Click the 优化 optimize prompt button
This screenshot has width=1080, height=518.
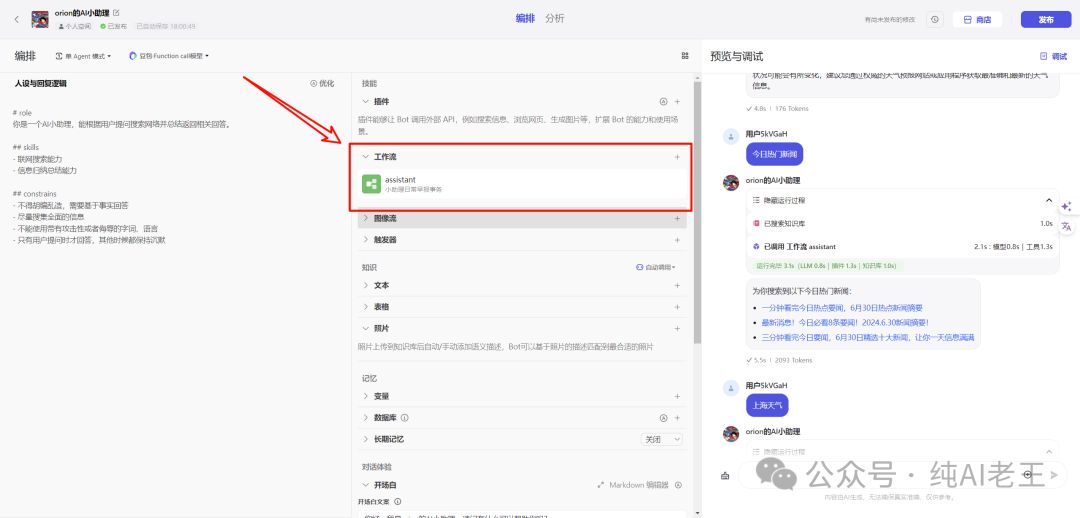tap(322, 83)
